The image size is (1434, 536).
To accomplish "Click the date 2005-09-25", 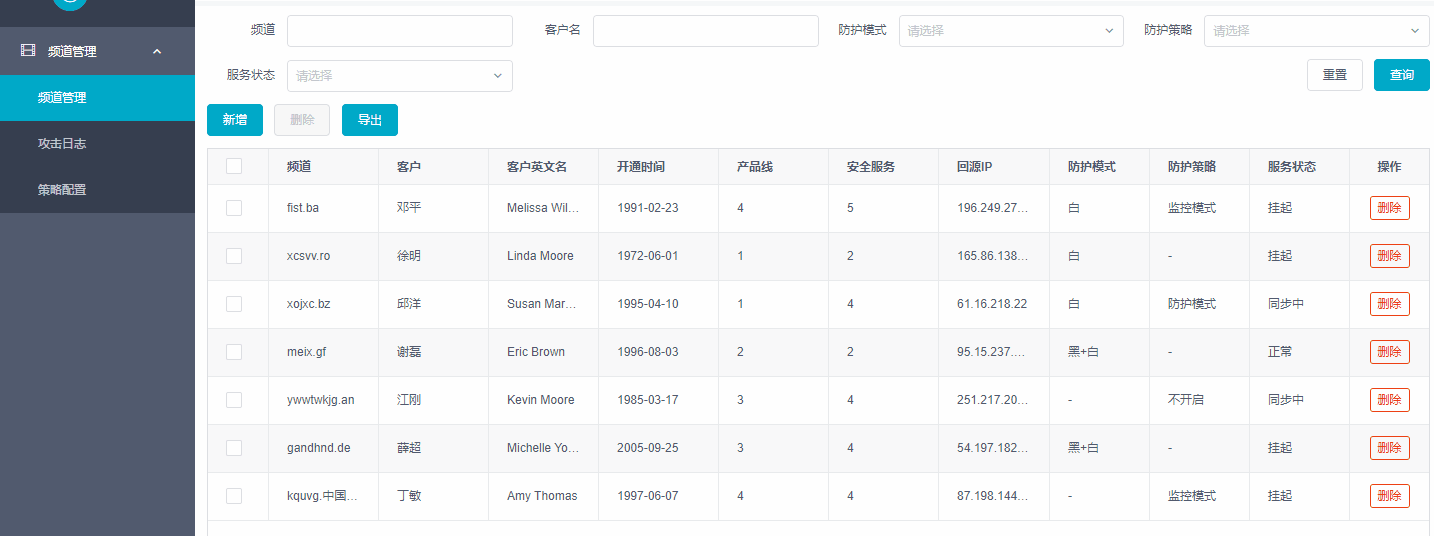I will (648, 448).
